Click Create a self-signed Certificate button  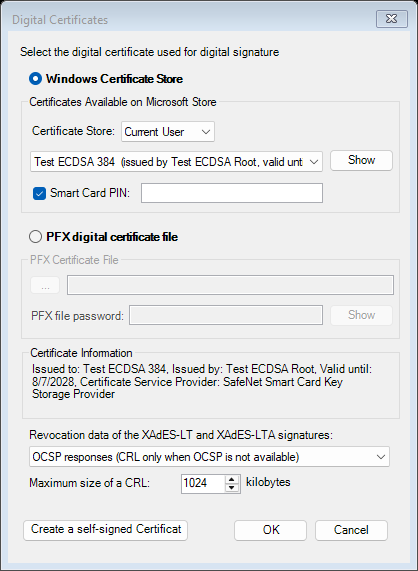click(x=106, y=530)
